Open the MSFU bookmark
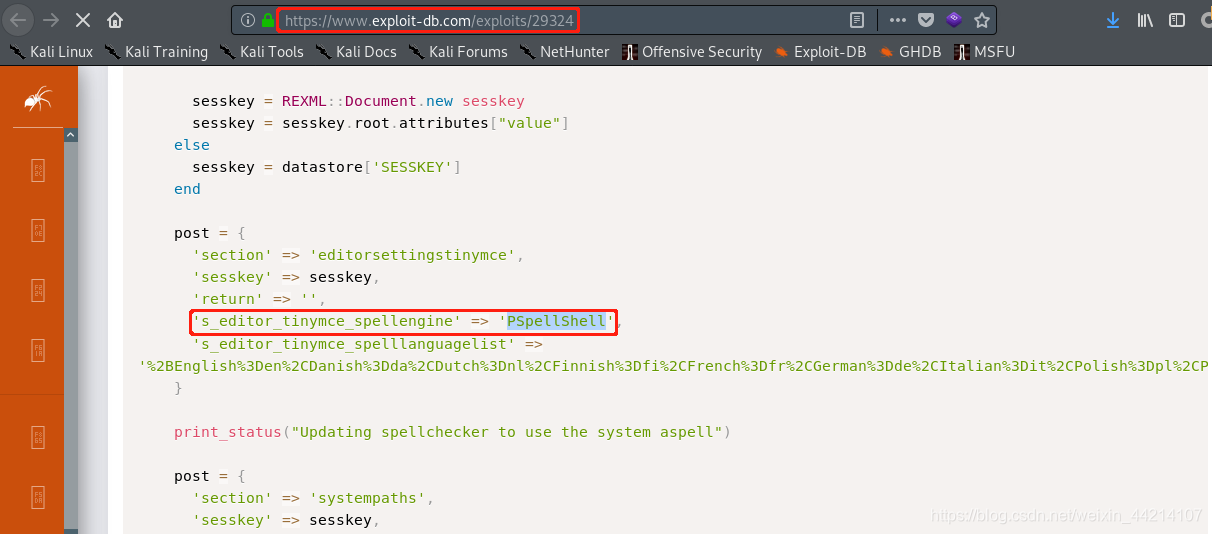 985,52
